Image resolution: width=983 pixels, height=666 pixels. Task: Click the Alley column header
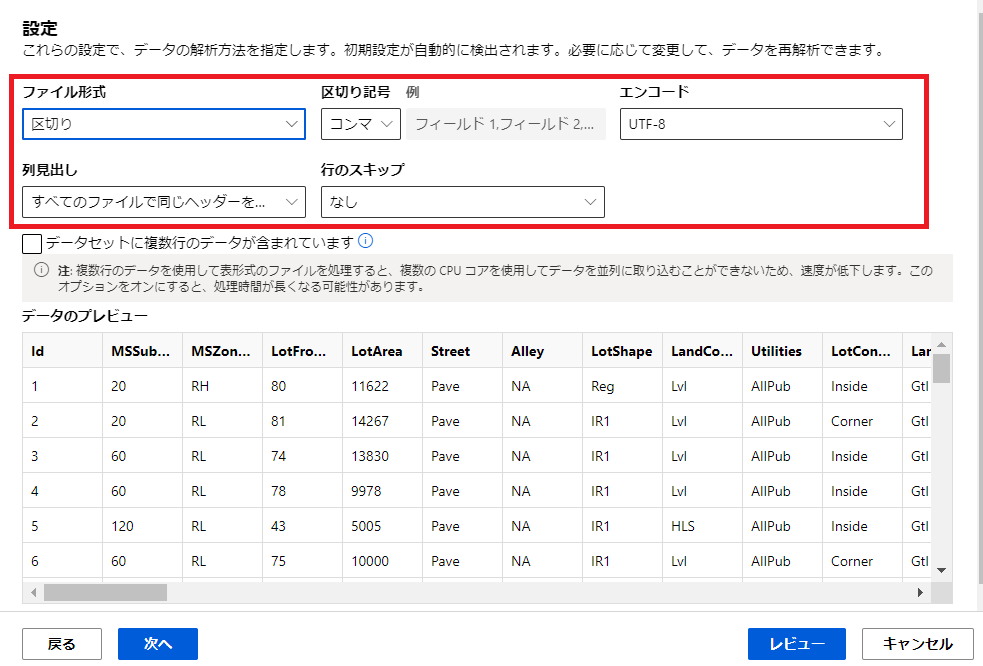(542, 351)
